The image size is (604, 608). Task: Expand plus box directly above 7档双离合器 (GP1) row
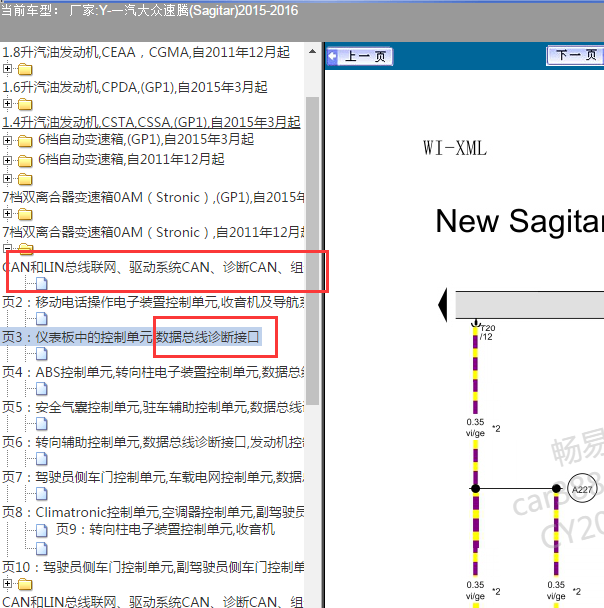click(x=7, y=178)
